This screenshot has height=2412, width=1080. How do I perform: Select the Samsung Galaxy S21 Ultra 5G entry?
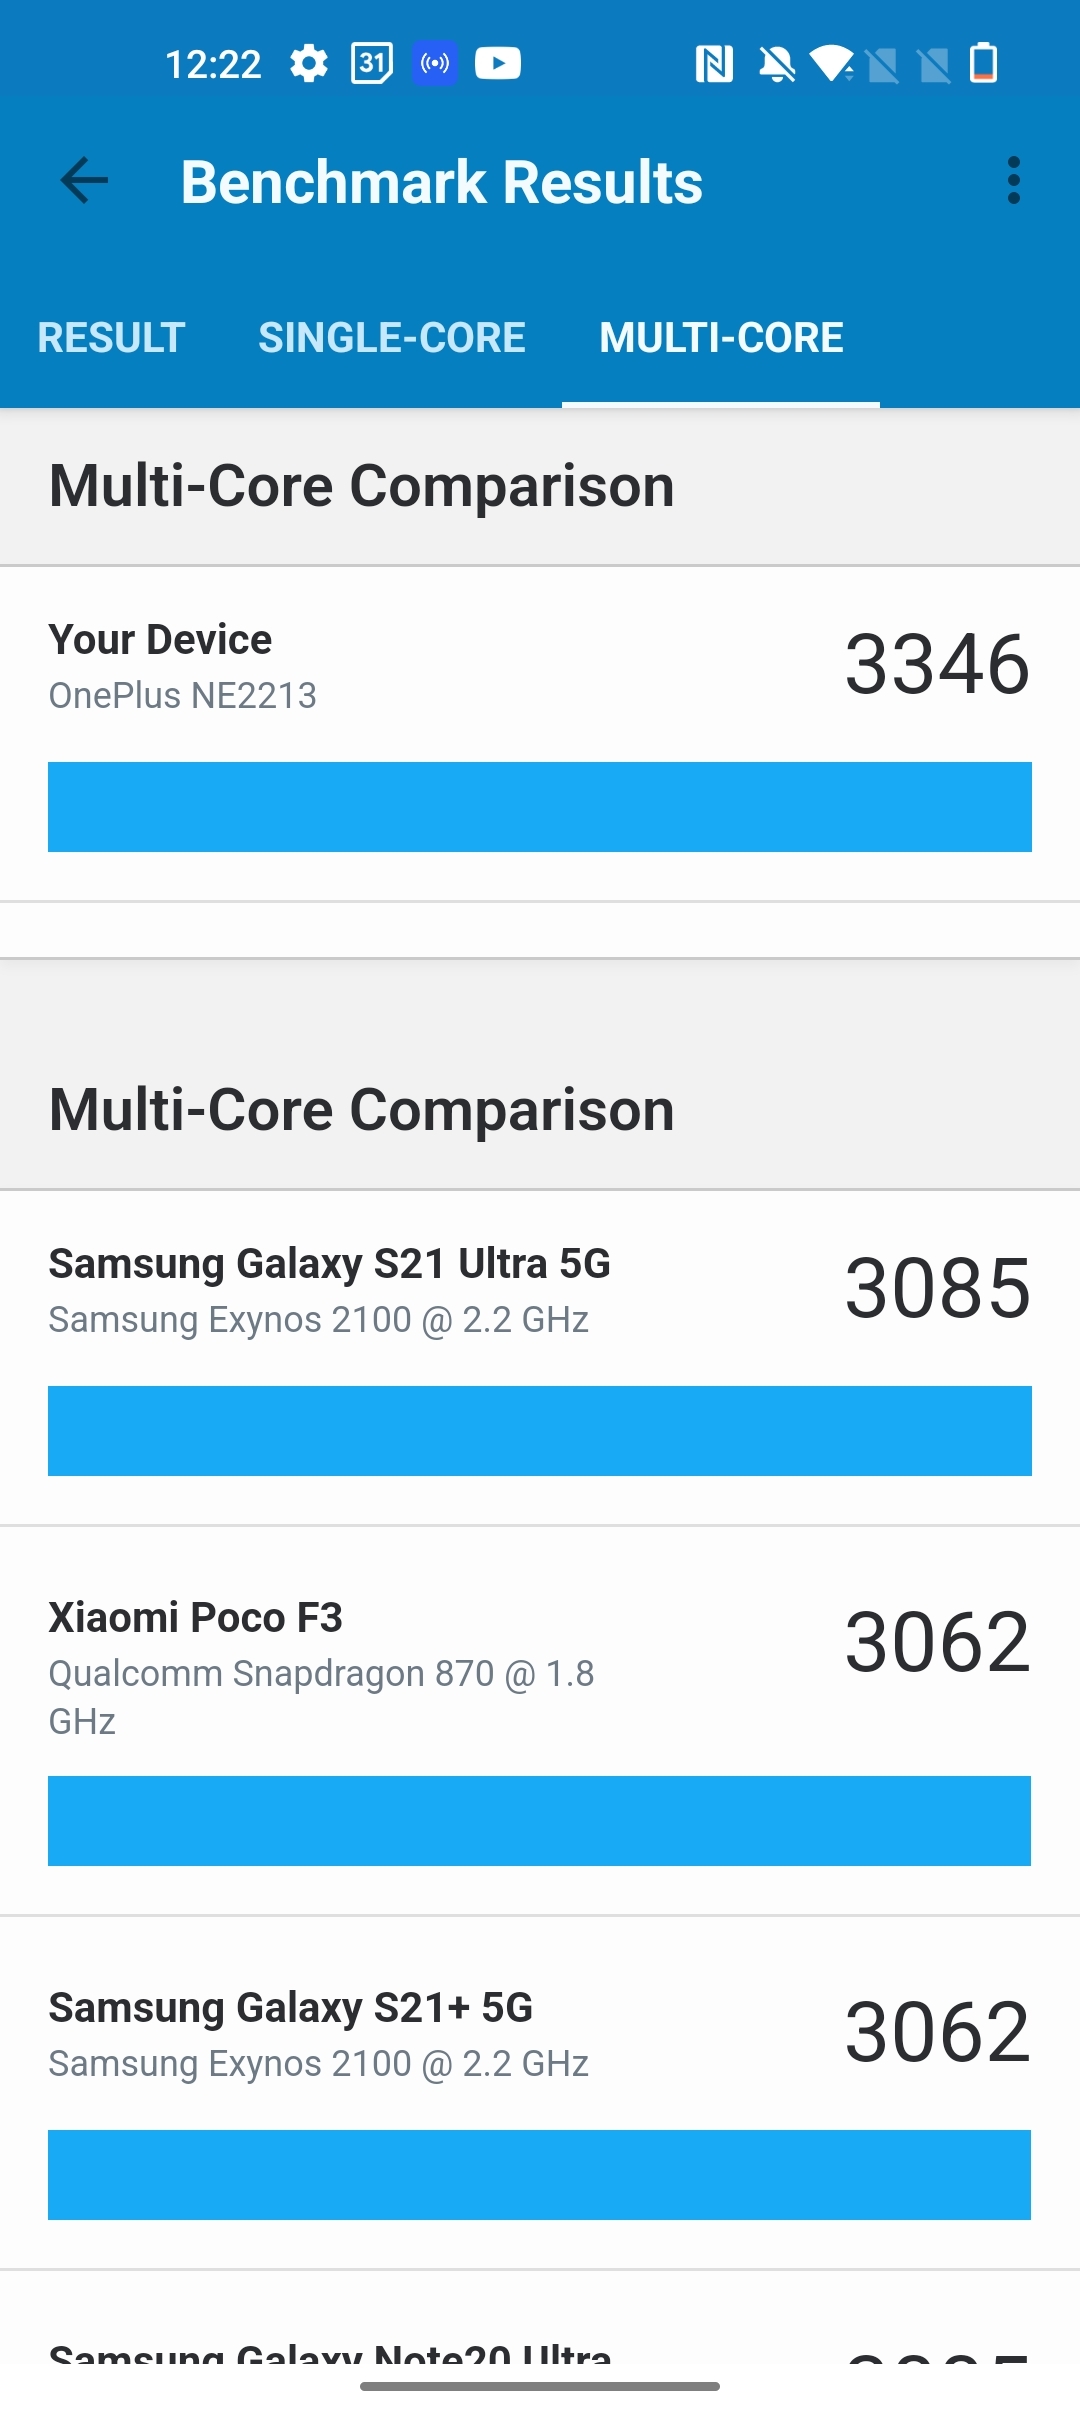coord(330,1264)
